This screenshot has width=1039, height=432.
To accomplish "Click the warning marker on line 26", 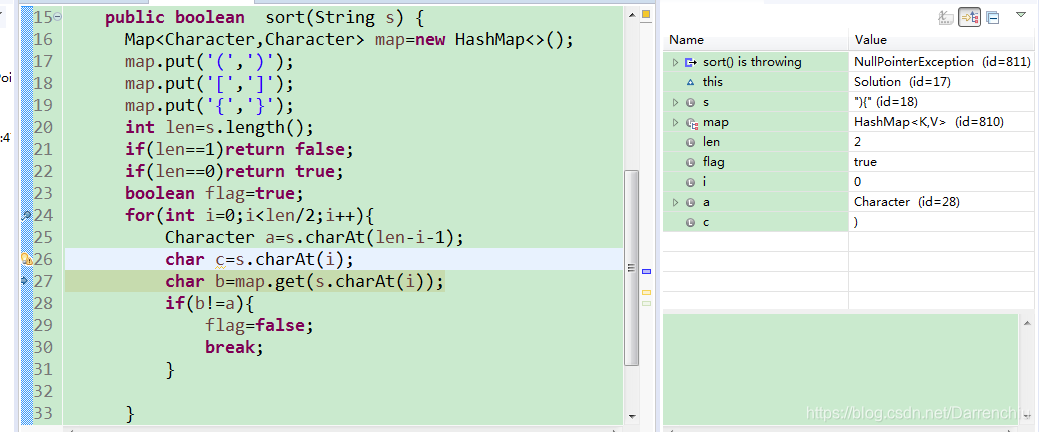I will click(x=27, y=259).
